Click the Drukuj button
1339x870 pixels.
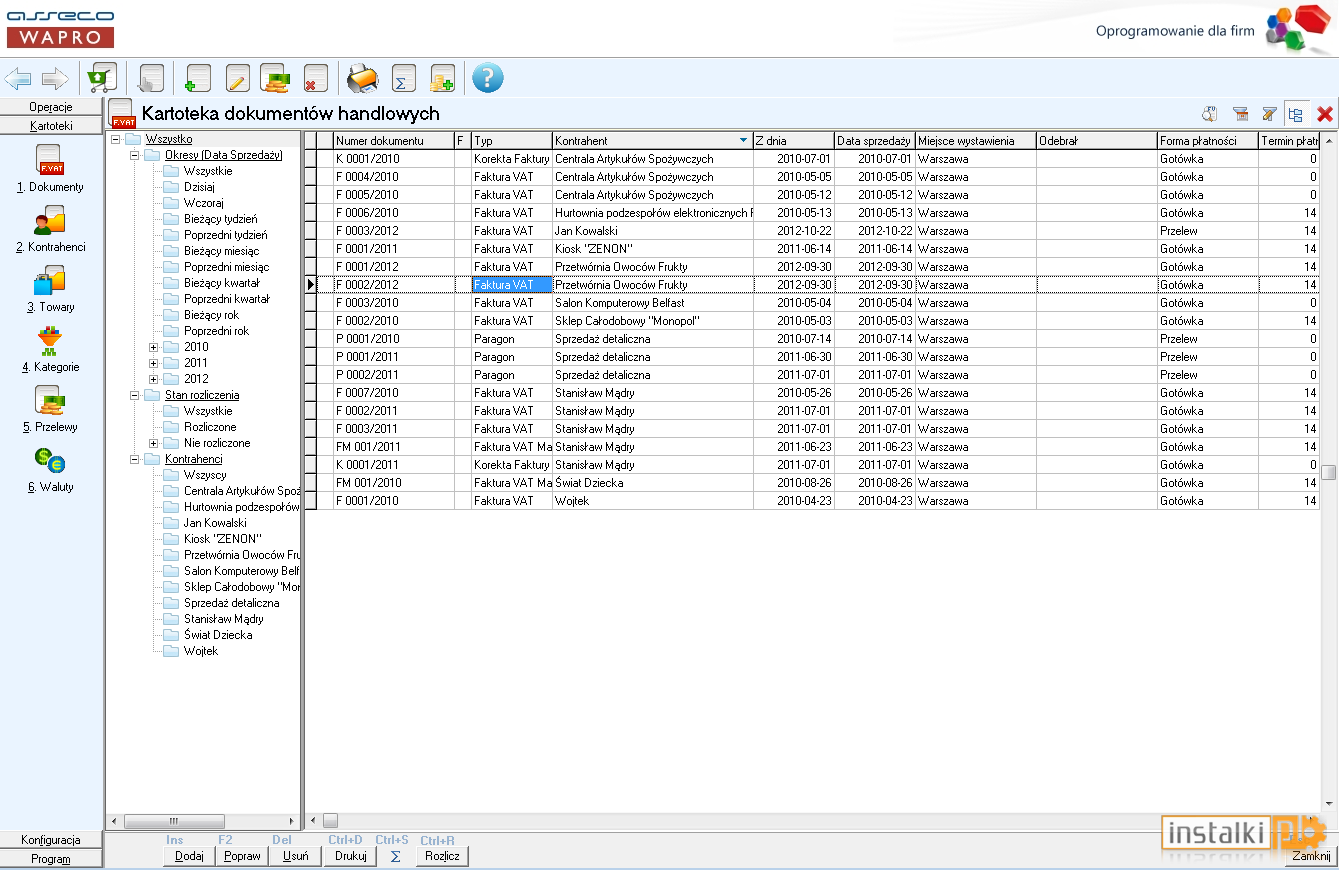point(349,856)
